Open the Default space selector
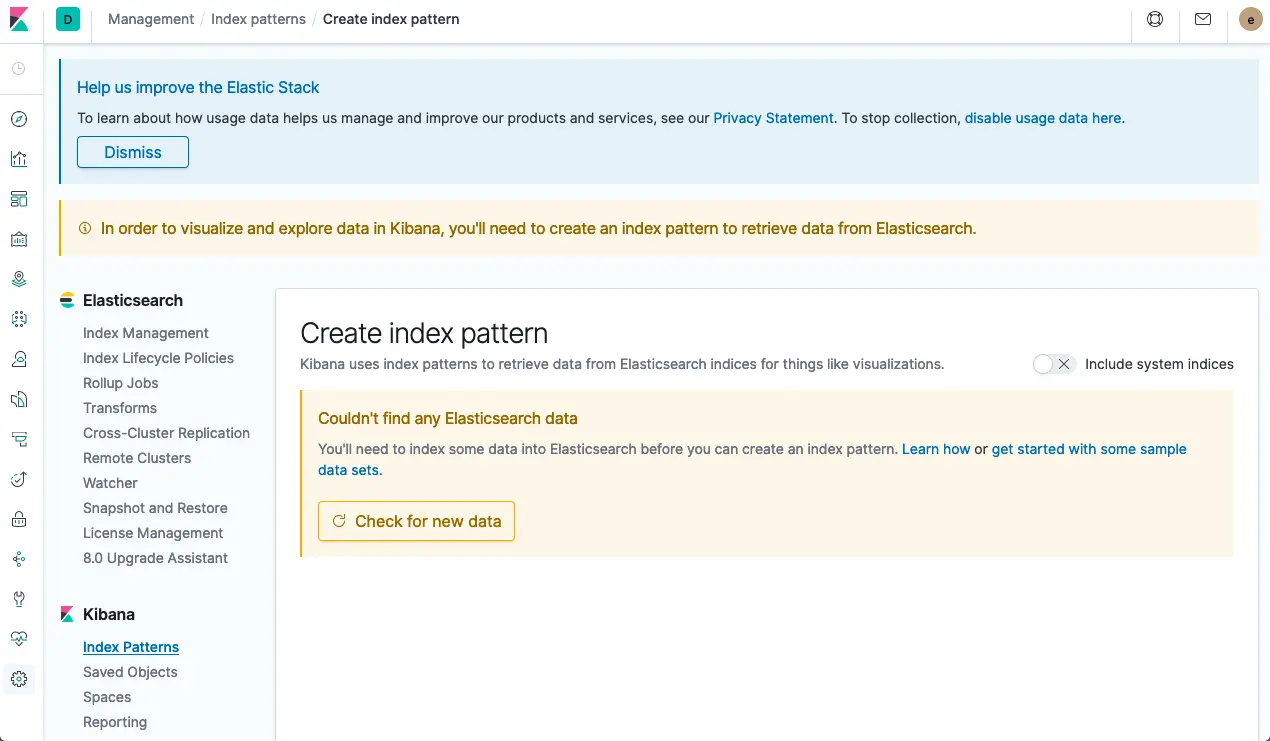Image resolution: width=1270 pixels, height=741 pixels. click(68, 19)
